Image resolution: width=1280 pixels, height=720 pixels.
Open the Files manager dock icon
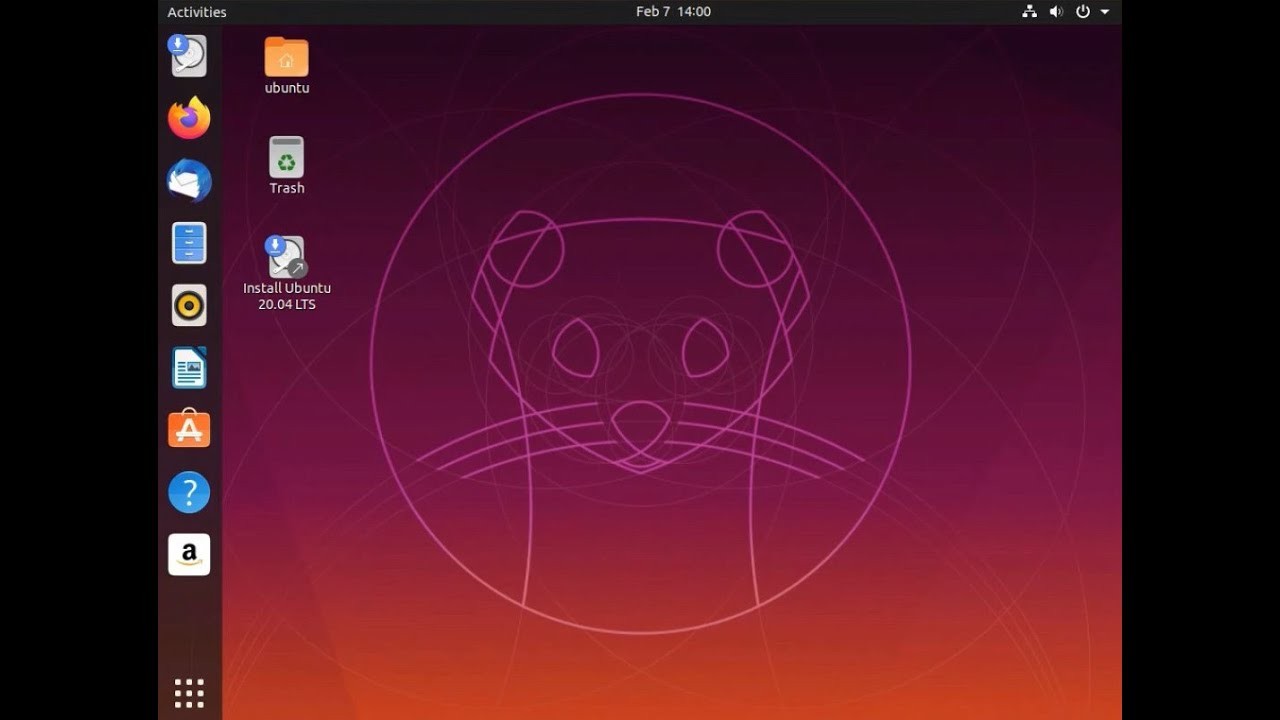click(189, 243)
